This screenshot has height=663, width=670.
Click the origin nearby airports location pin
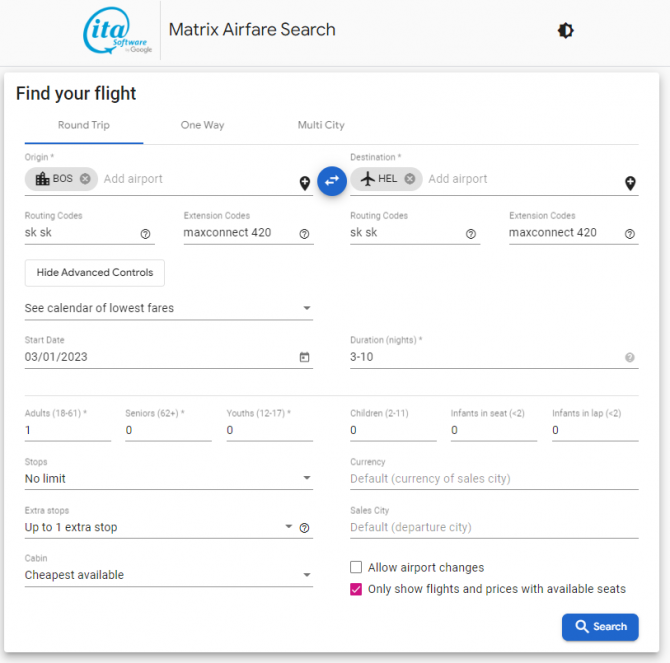click(305, 183)
